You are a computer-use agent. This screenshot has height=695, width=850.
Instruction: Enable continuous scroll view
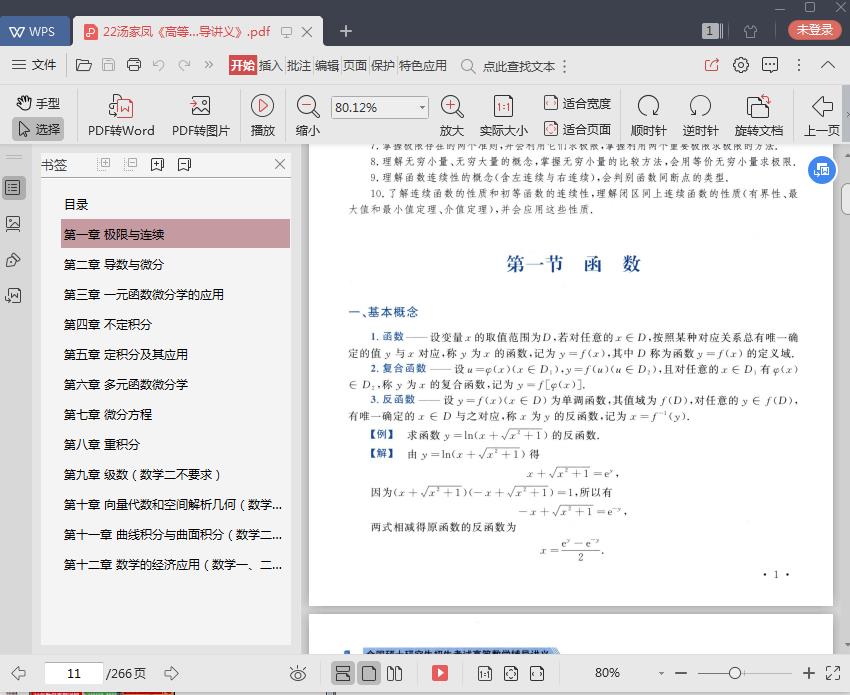(x=343, y=673)
